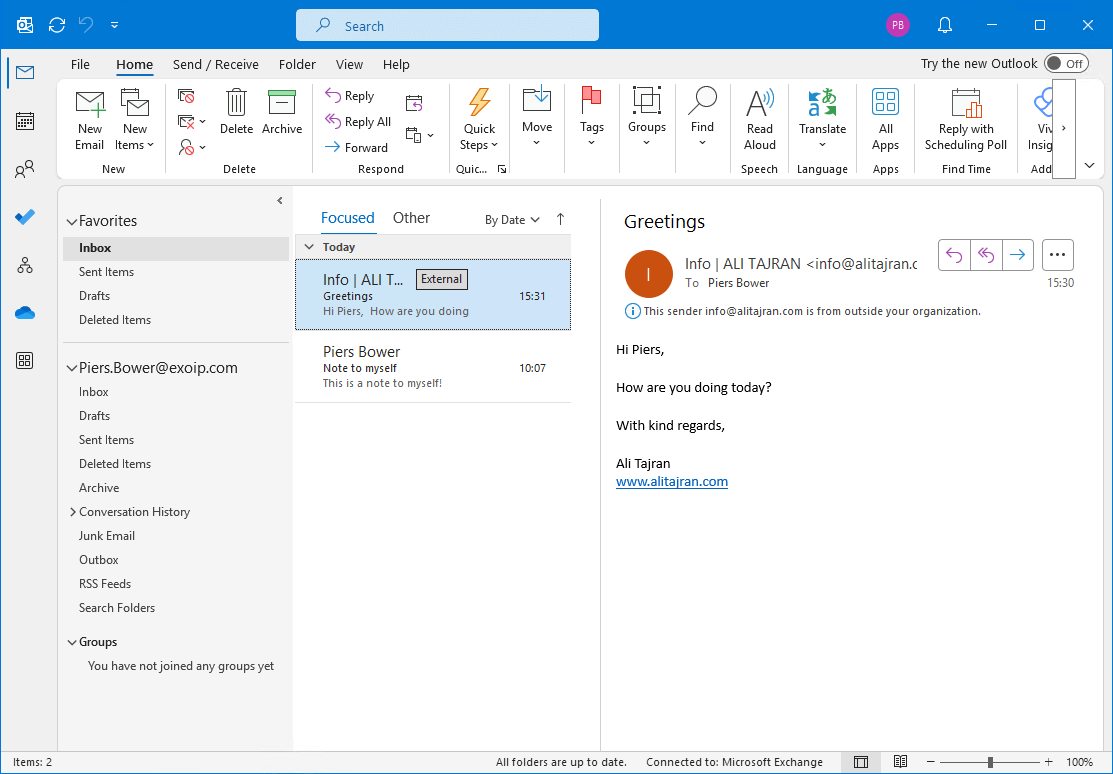The image size is (1113, 774).
Task: Switch to Reading view in status bar
Action: [900, 762]
